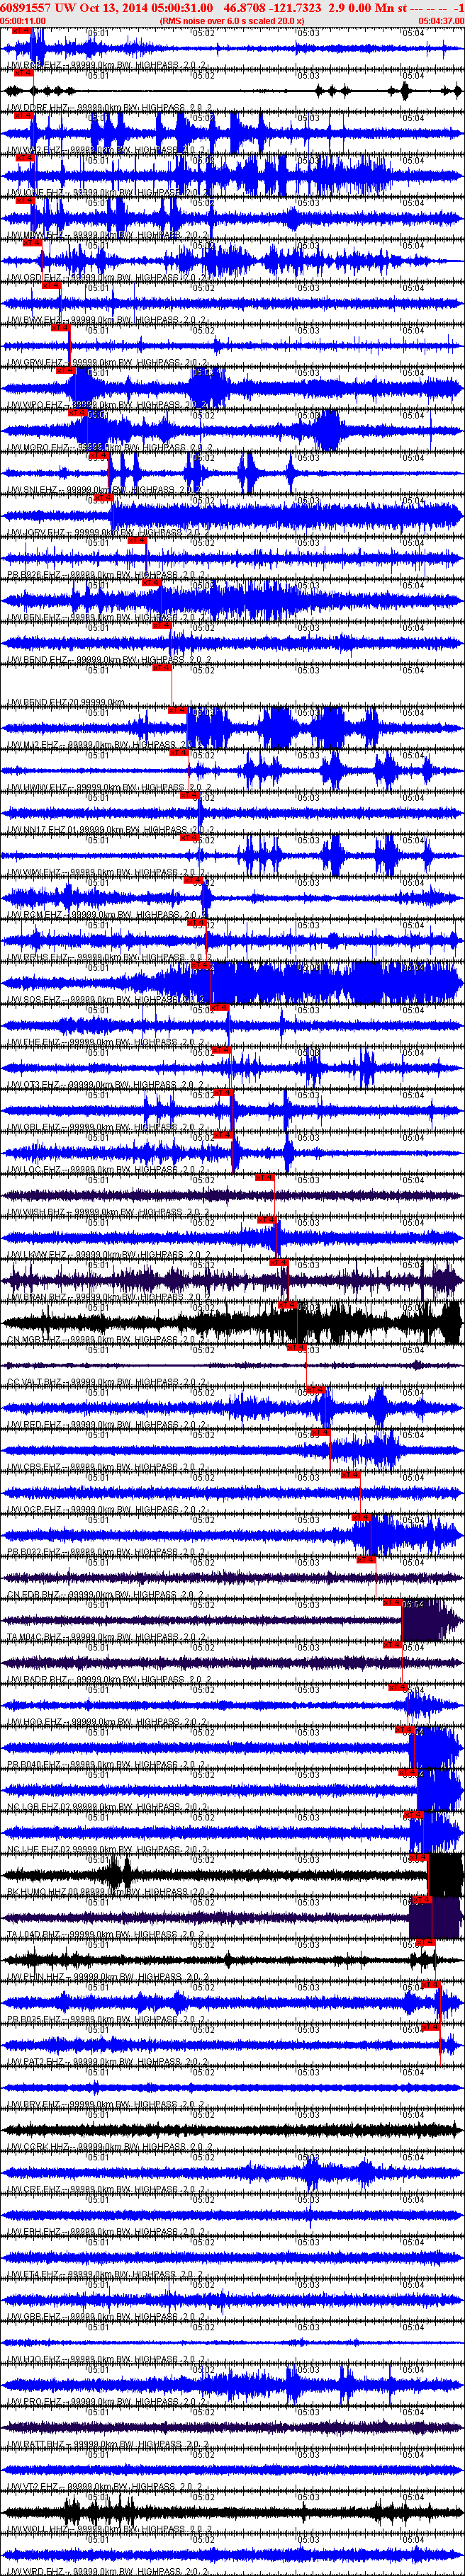Select the "PB B032 EHZ" station label
Image resolution: width=465 pixels, height=2576 pixels.
pyautogui.click(x=34, y=1552)
